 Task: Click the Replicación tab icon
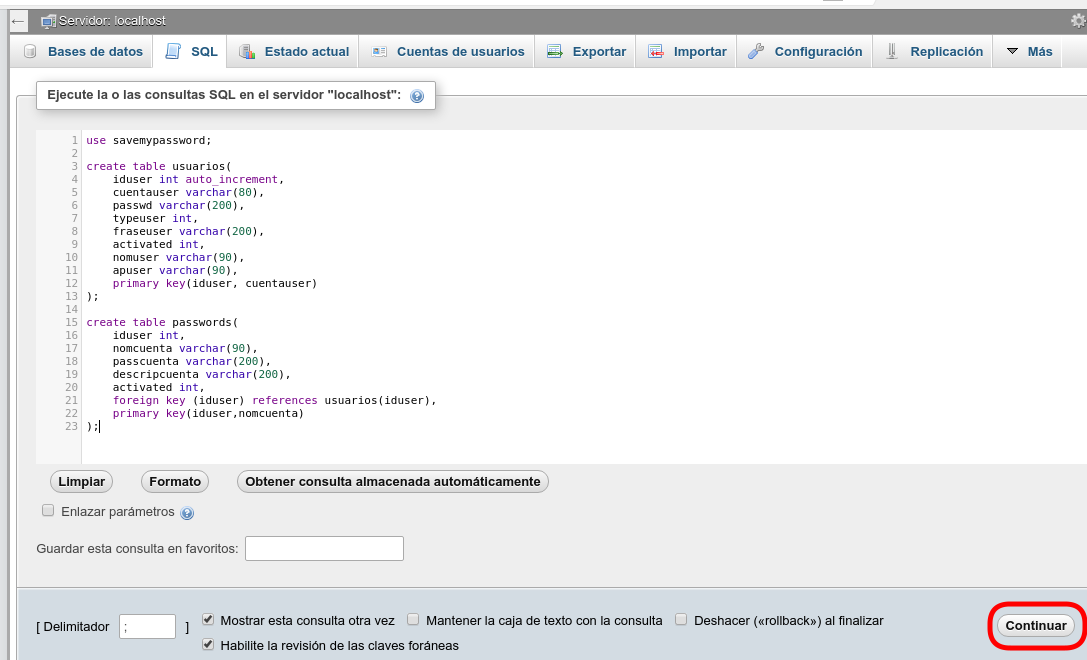click(x=892, y=51)
